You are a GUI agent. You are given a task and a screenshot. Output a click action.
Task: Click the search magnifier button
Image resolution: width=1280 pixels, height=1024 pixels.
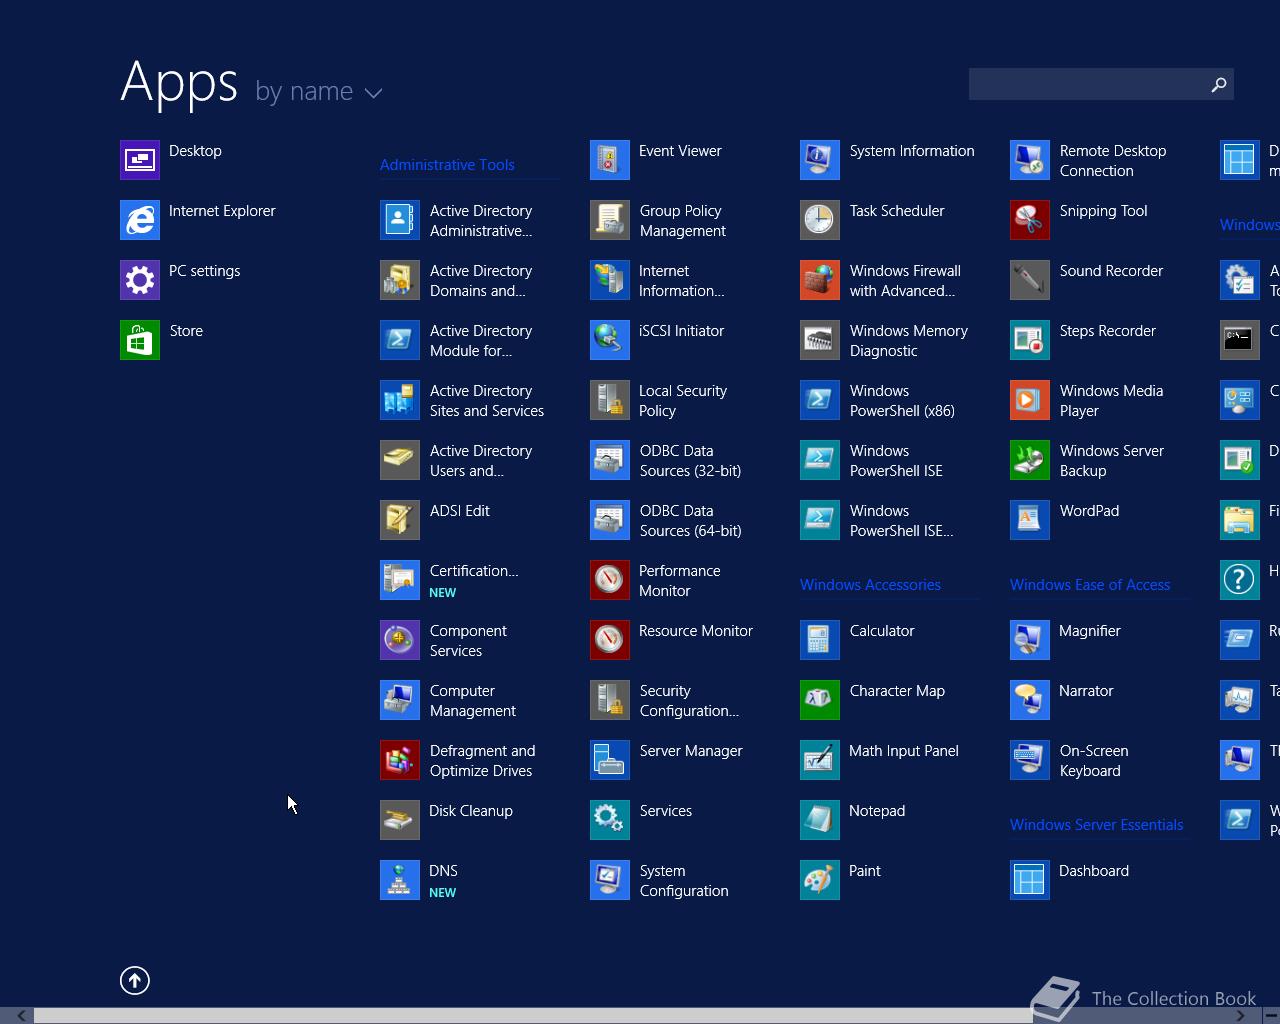coord(1219,84)
